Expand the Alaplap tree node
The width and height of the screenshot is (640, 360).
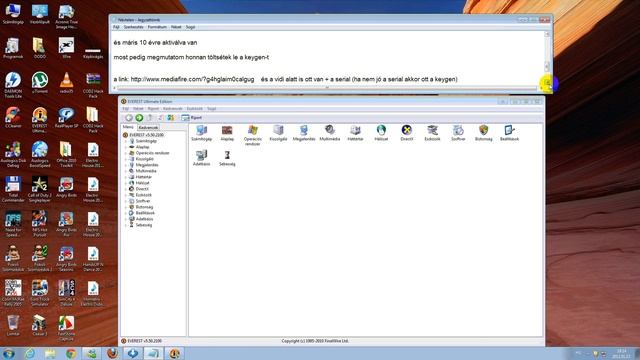[x=126, y=147]
